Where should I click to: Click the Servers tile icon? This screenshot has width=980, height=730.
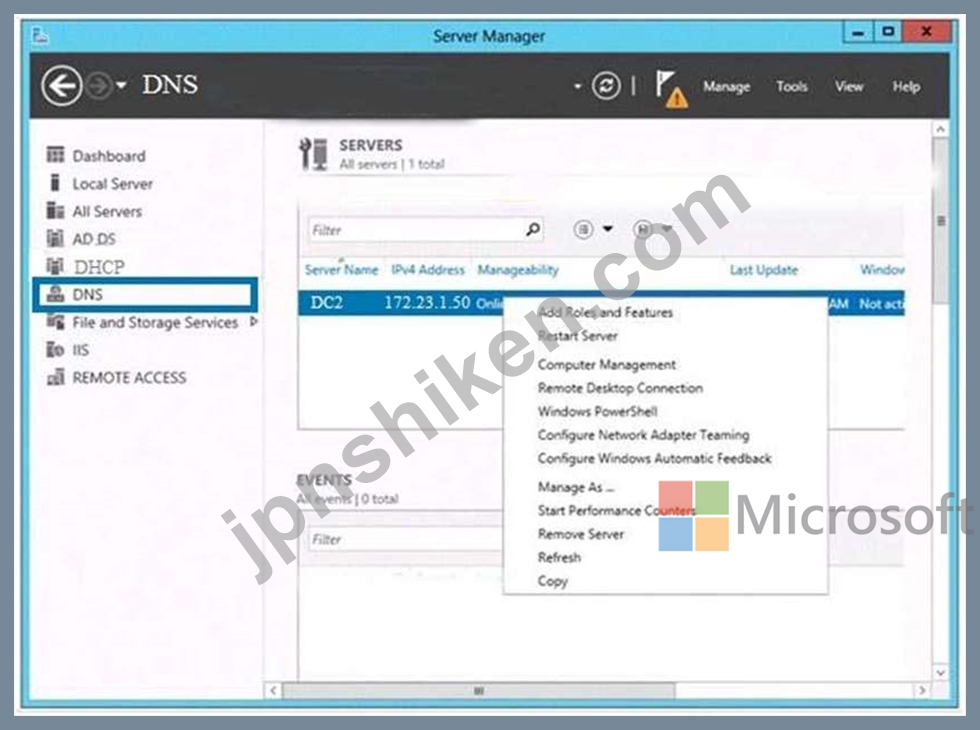click(x=313, y=154)
